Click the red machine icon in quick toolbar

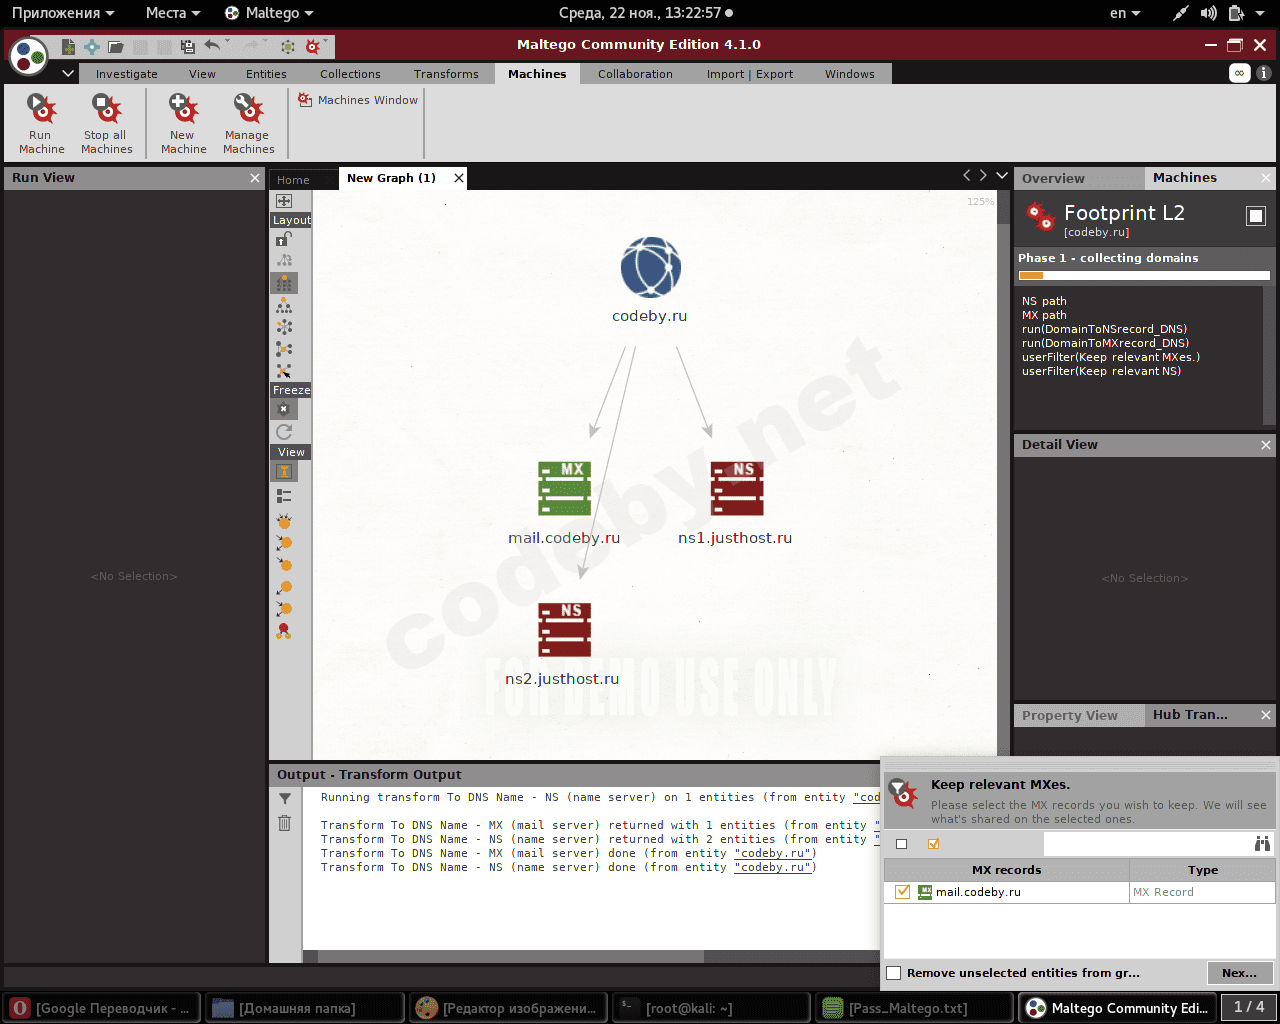coord(313,47)
